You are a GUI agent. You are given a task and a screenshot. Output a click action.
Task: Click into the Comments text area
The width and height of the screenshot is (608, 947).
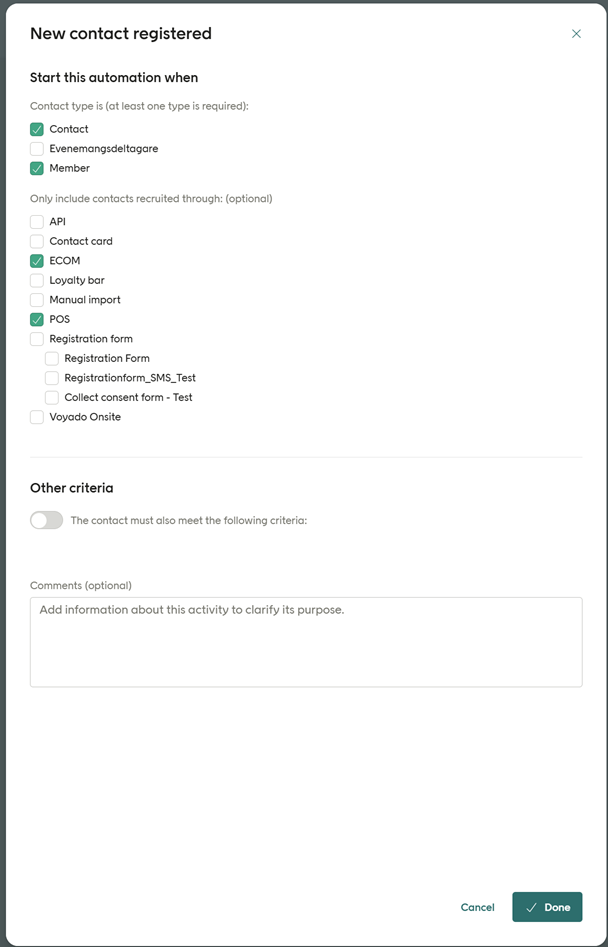tap(306, 642)
